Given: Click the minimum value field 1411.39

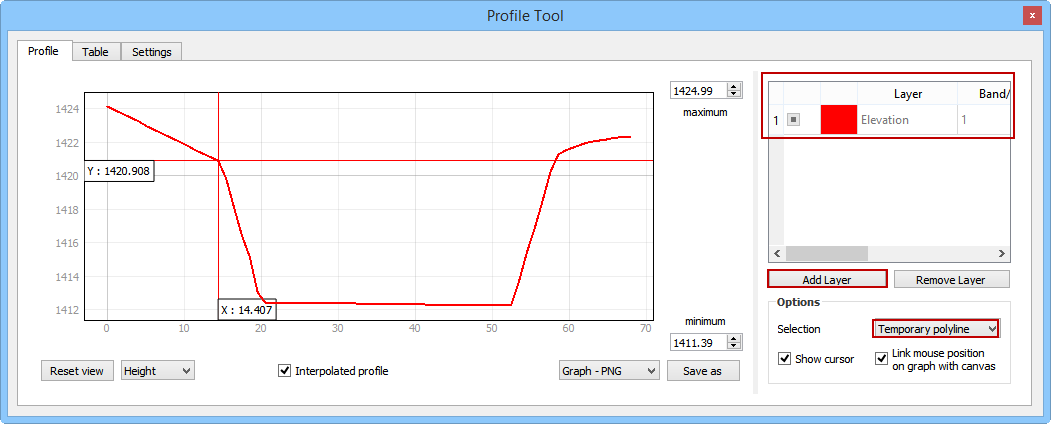Looking at the screenshot, I should 699,343.
